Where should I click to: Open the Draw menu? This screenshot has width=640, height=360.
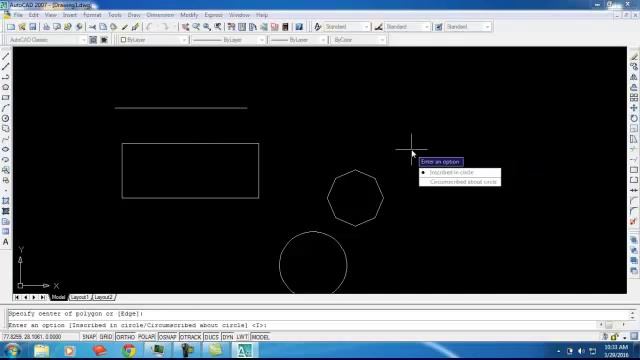click(x=134, y=15)
